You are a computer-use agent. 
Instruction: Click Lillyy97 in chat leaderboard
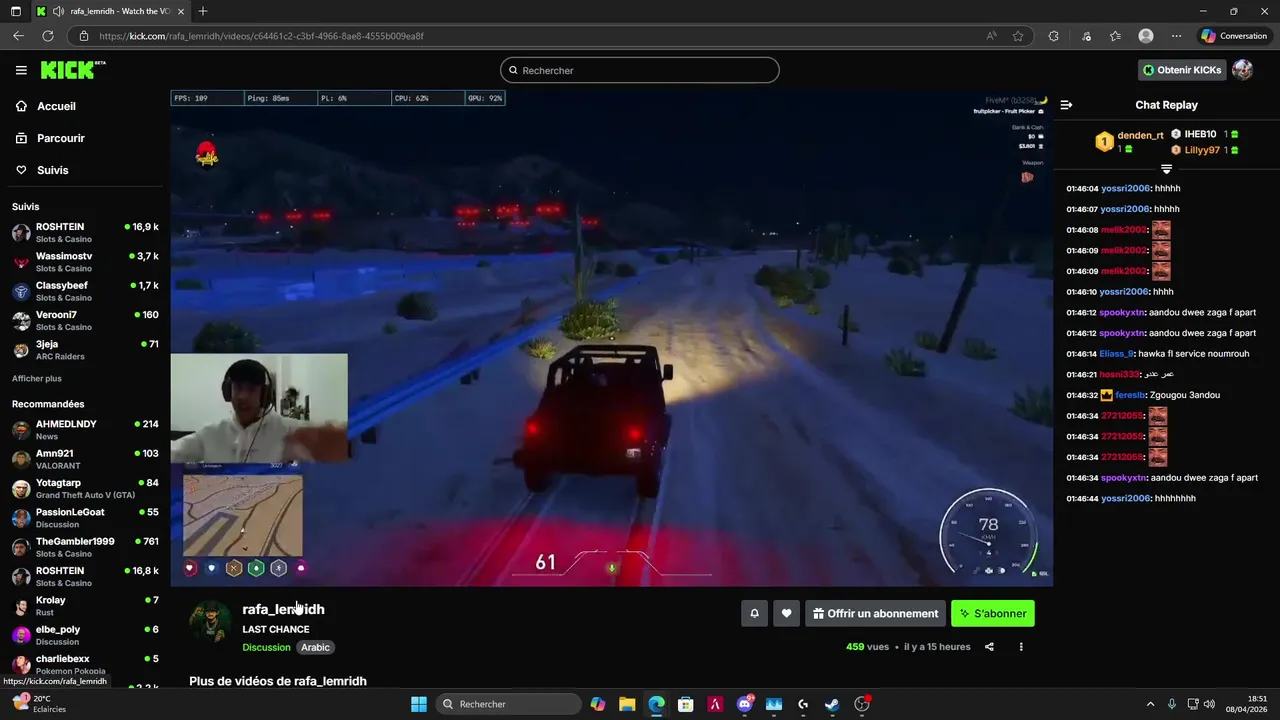[x=1202, y=150]
